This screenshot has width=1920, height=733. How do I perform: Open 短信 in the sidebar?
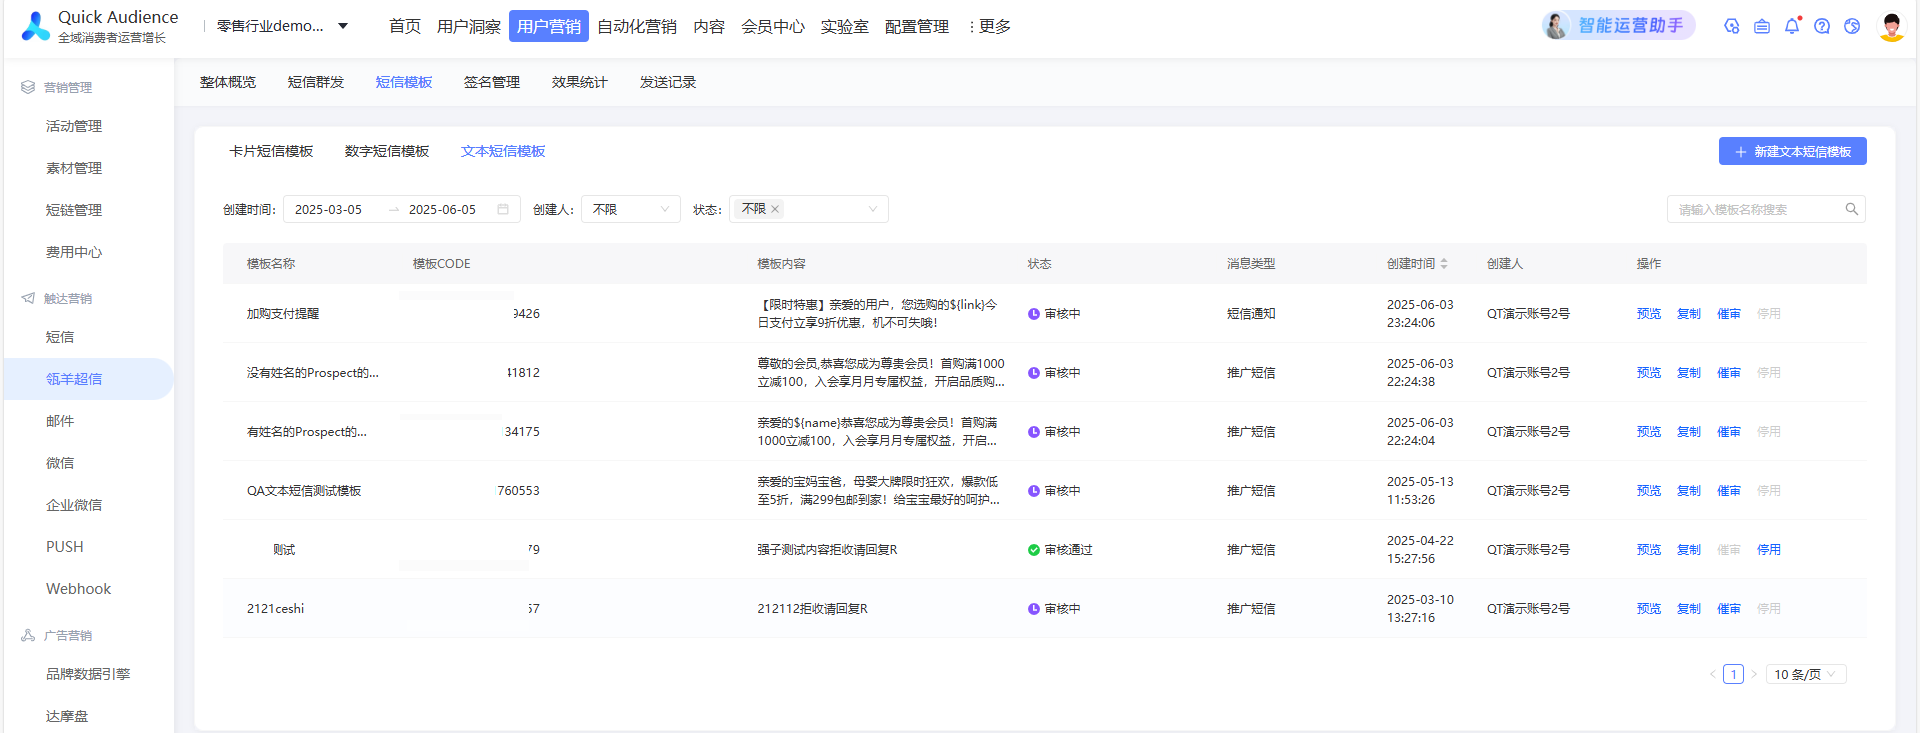pyautogui.click(x=60, y=337)
